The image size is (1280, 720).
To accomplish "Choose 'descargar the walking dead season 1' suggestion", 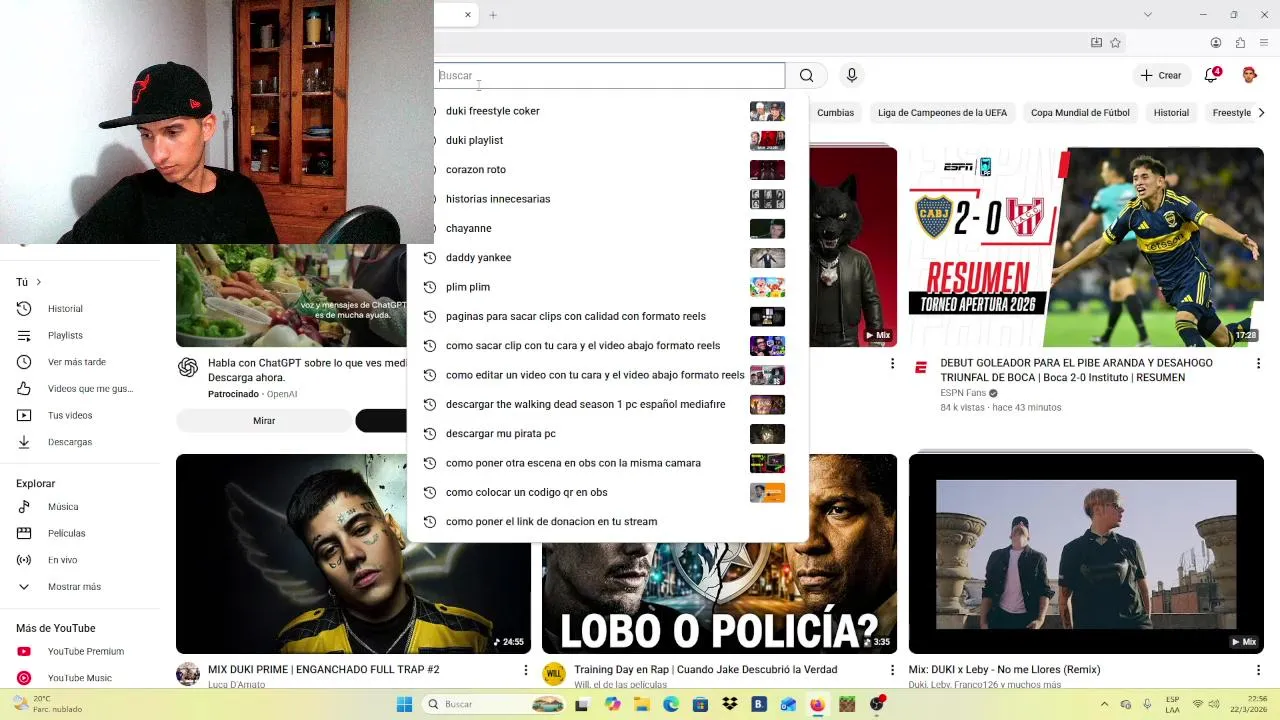I will pyautogui.click(x=608, y=404).
